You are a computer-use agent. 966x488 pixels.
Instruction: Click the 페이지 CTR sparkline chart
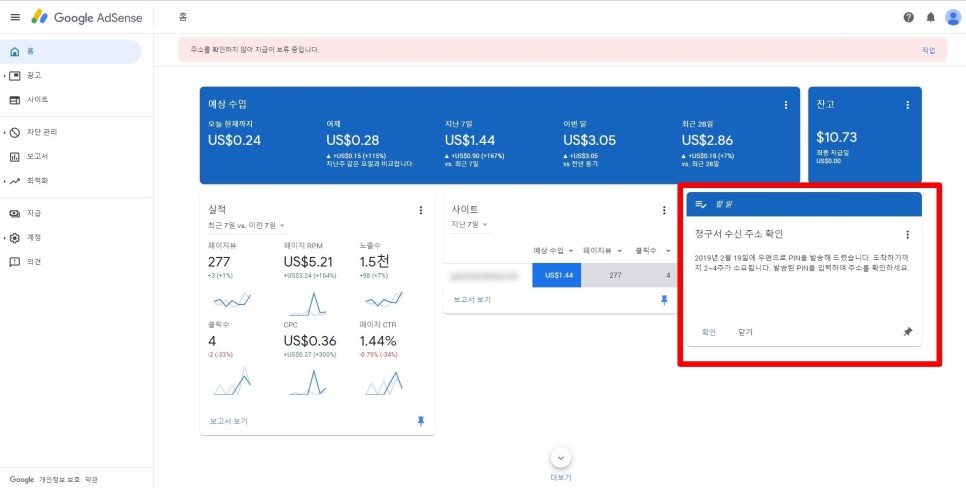click(383, 383)
